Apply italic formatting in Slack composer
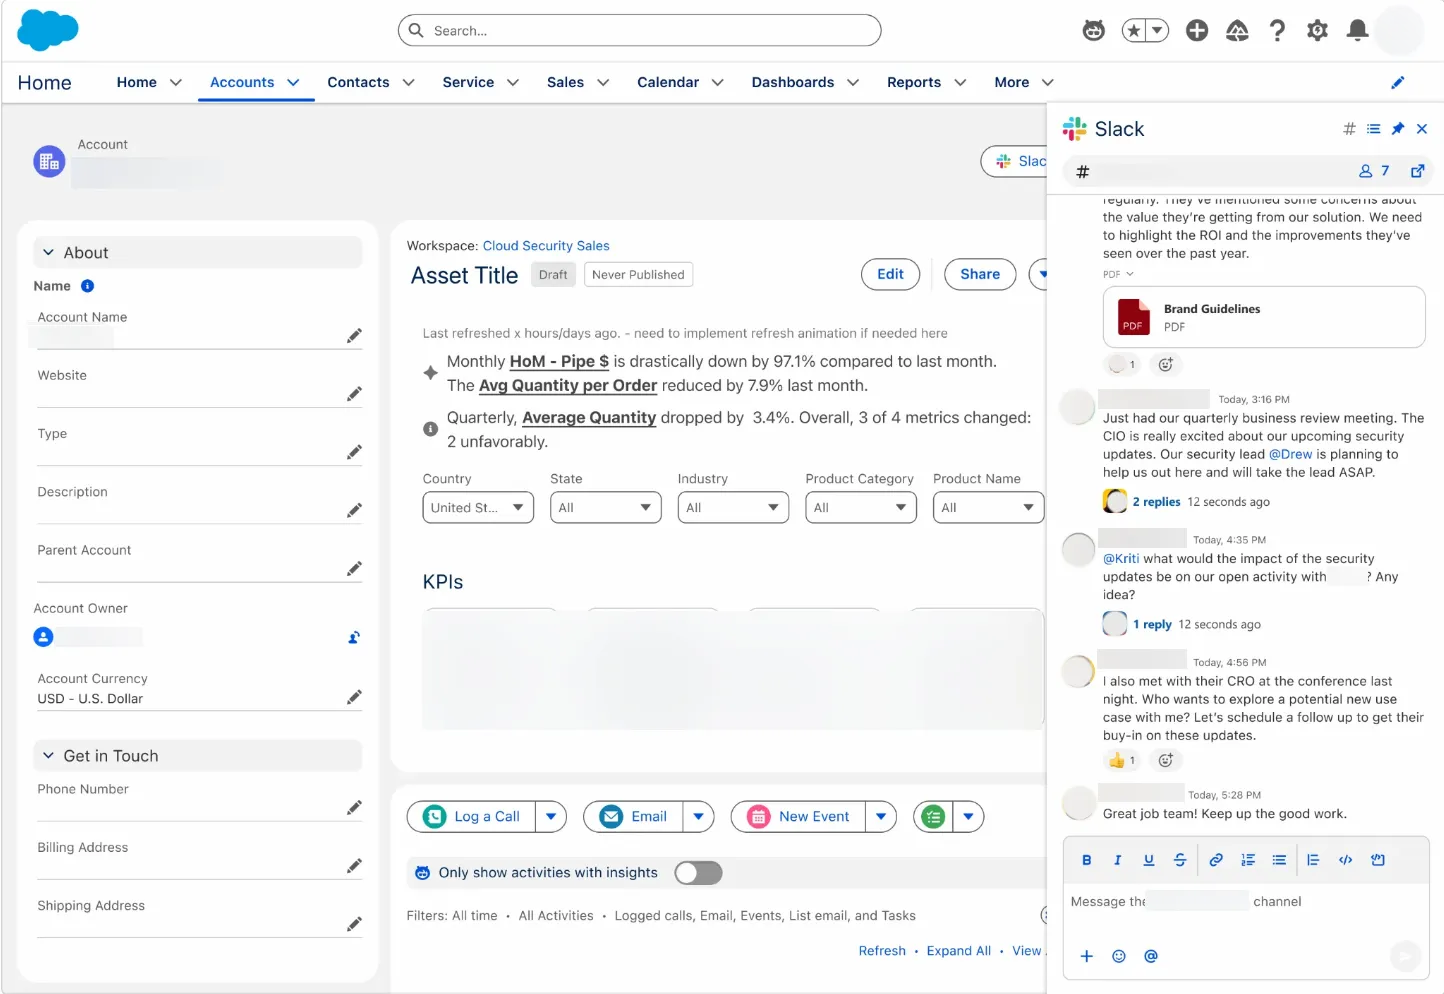The height and width of the screenshot is (994, 1444). click(x=1118, y=860)
